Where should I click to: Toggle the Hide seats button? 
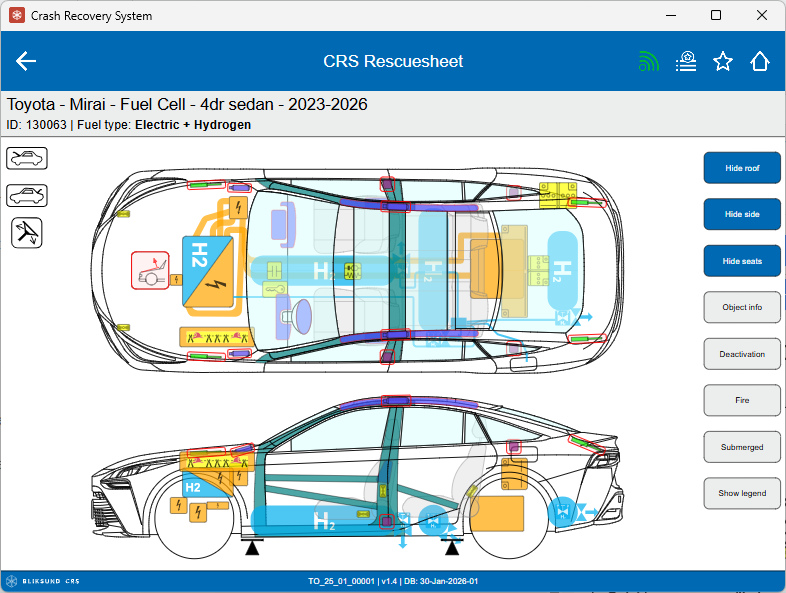(x=741, y=261)
